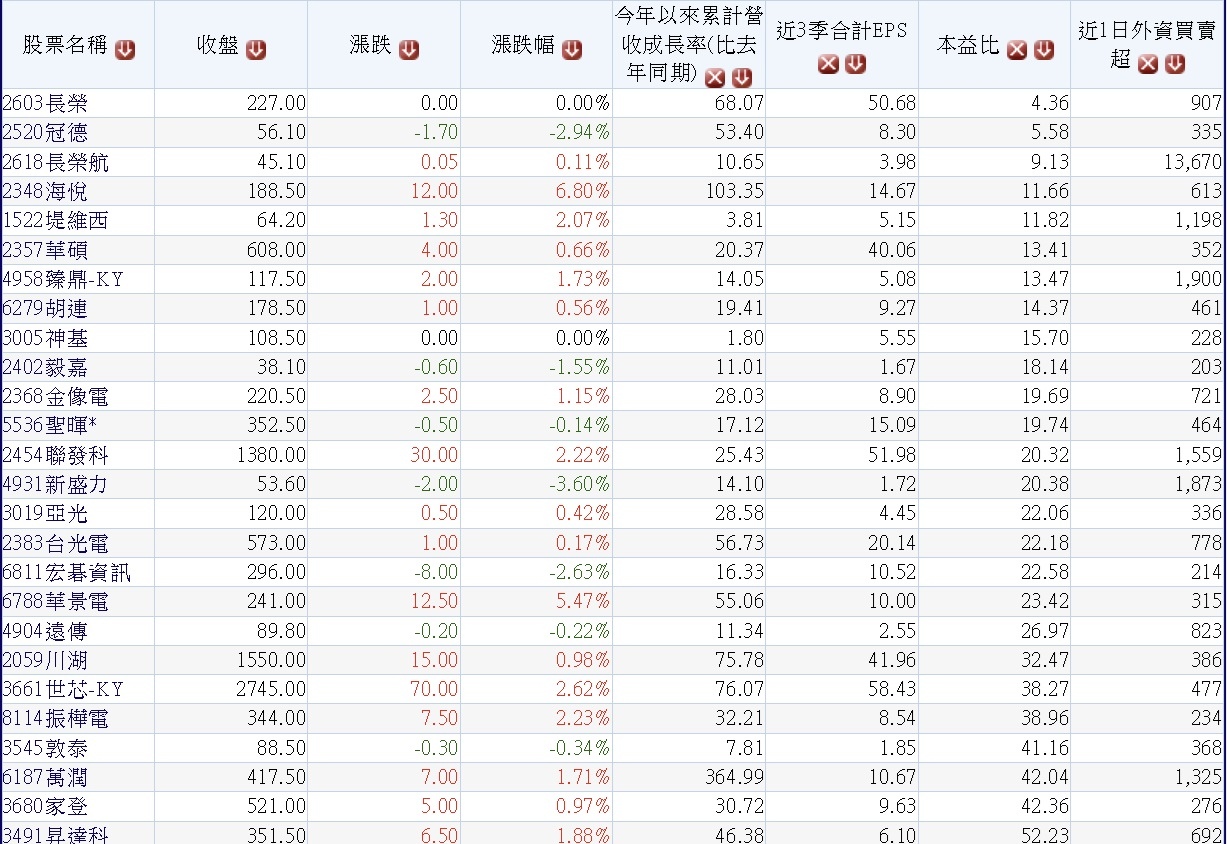Click revenue growth 103.35 for 海悅
The image size is (1227, 844).
tap(734, 191)
